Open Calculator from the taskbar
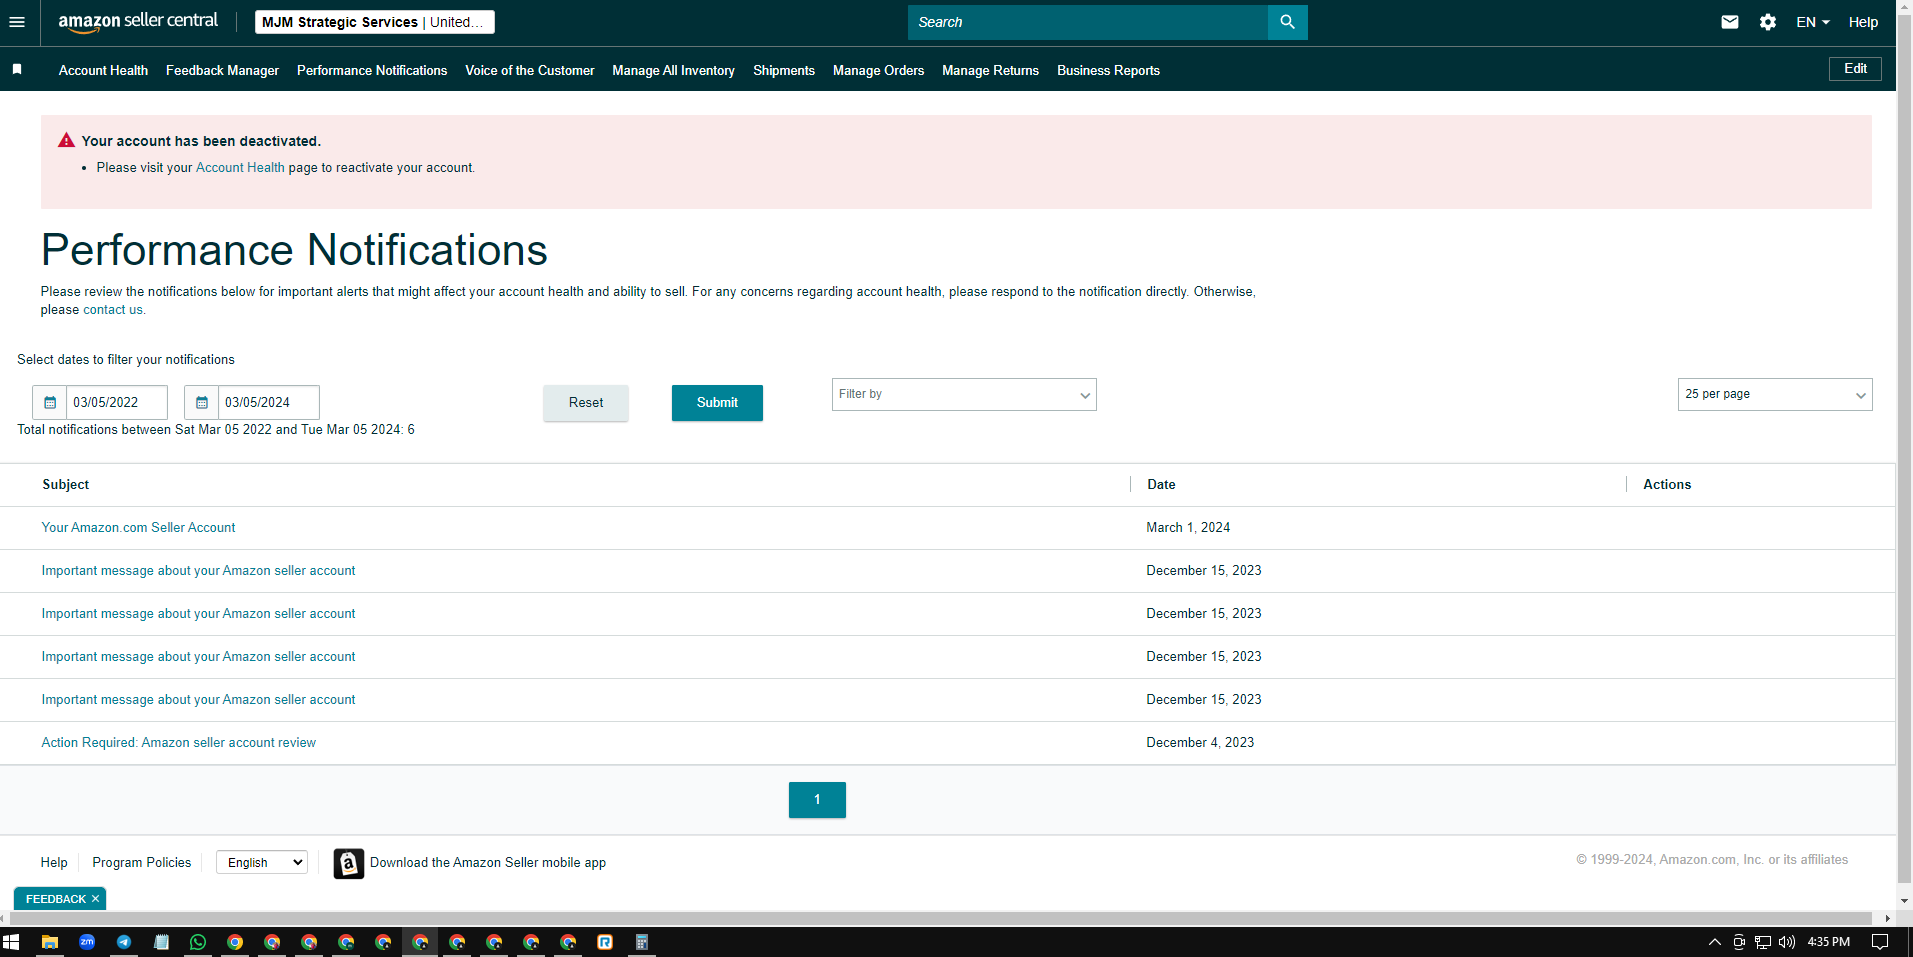This screenshot has width=1913, height=957. pyautogui.click(x=642, y=942)
